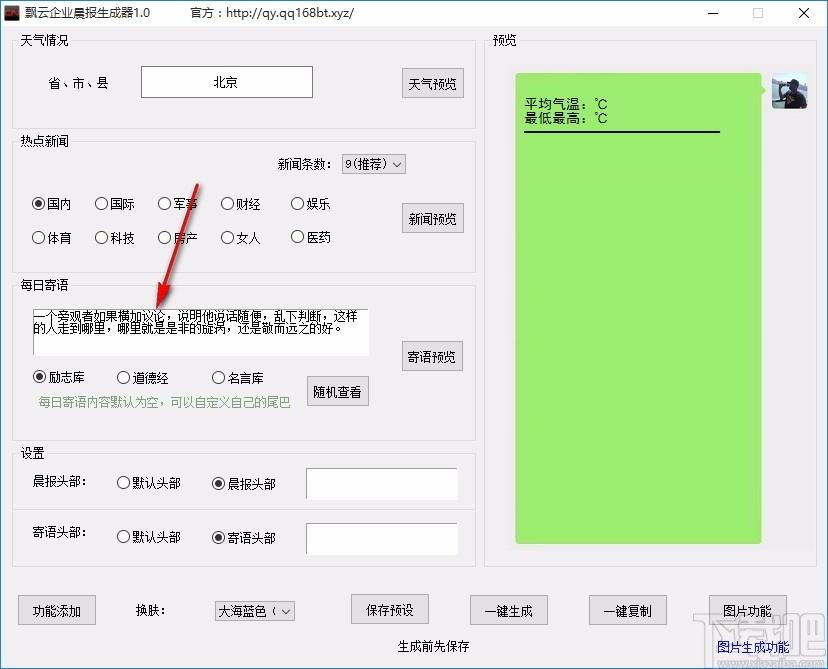Select the 体育 news category
828x669 pixels.
51,238
